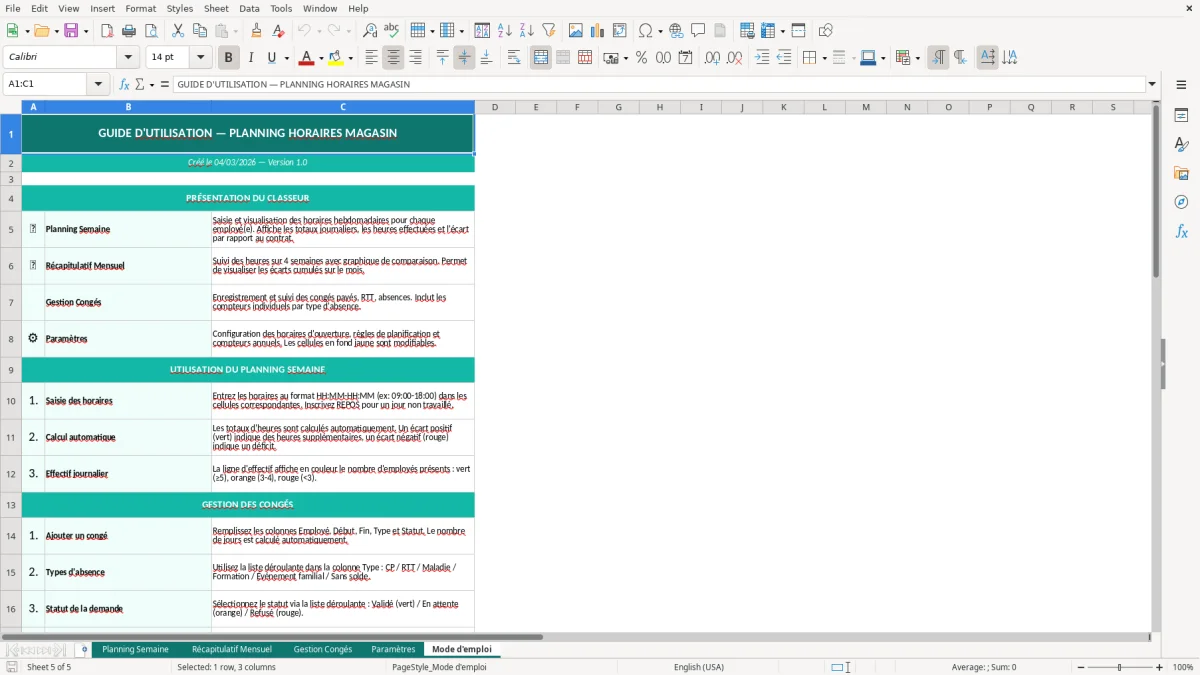Viewport: 1200px width, 675px height.
Task: Click the formula input field
Action: tap(659, 84)
